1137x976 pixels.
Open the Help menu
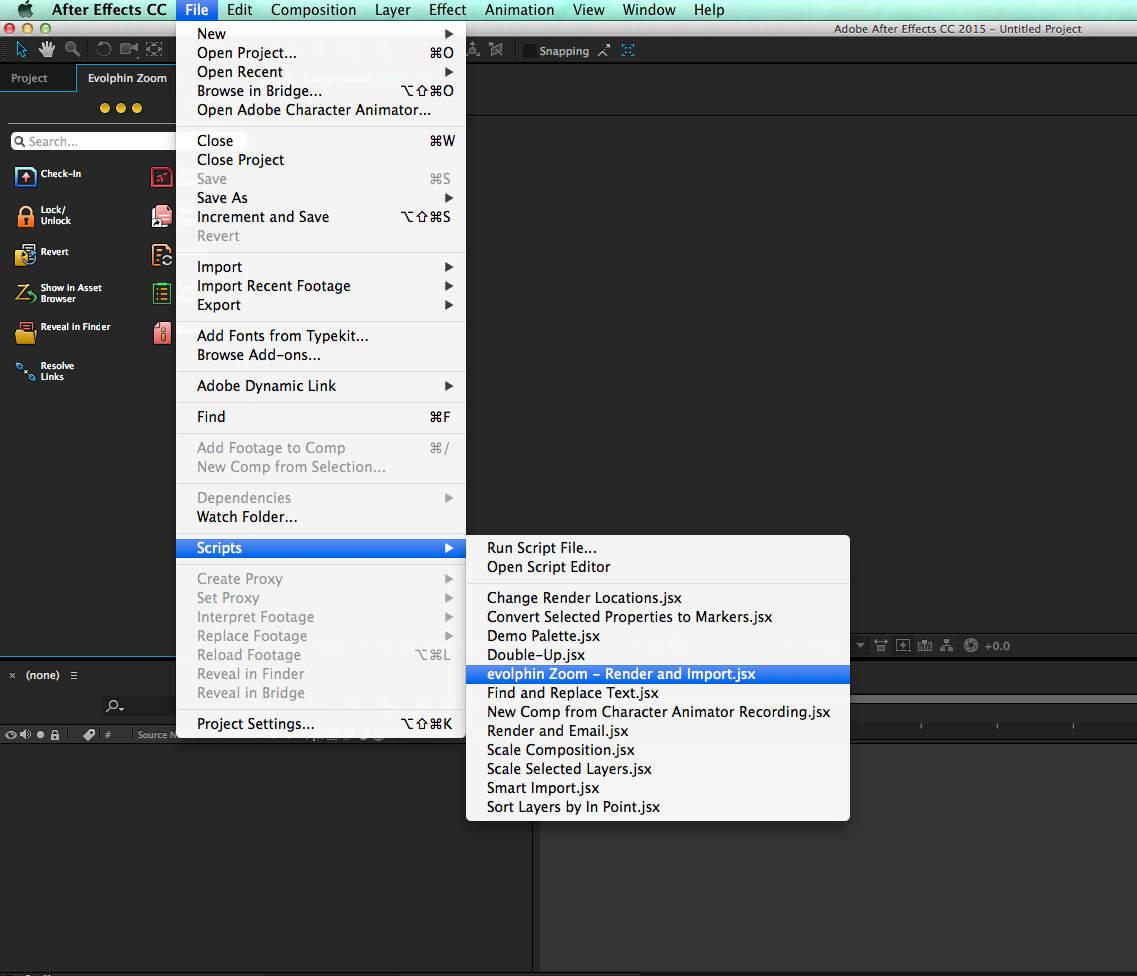point(708,10)
